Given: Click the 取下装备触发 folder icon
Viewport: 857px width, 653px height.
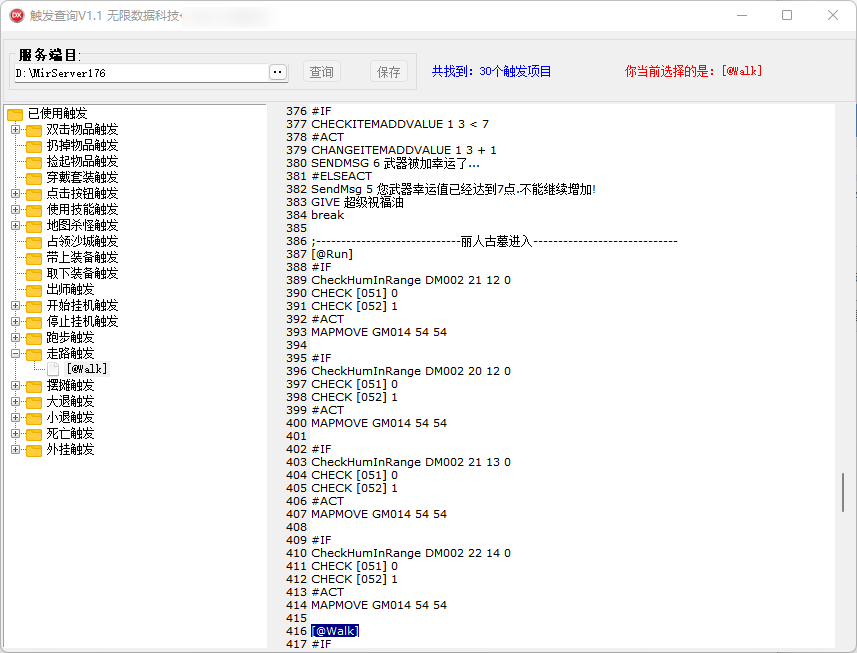Looking at the screenshot, I should pos(34,274).
